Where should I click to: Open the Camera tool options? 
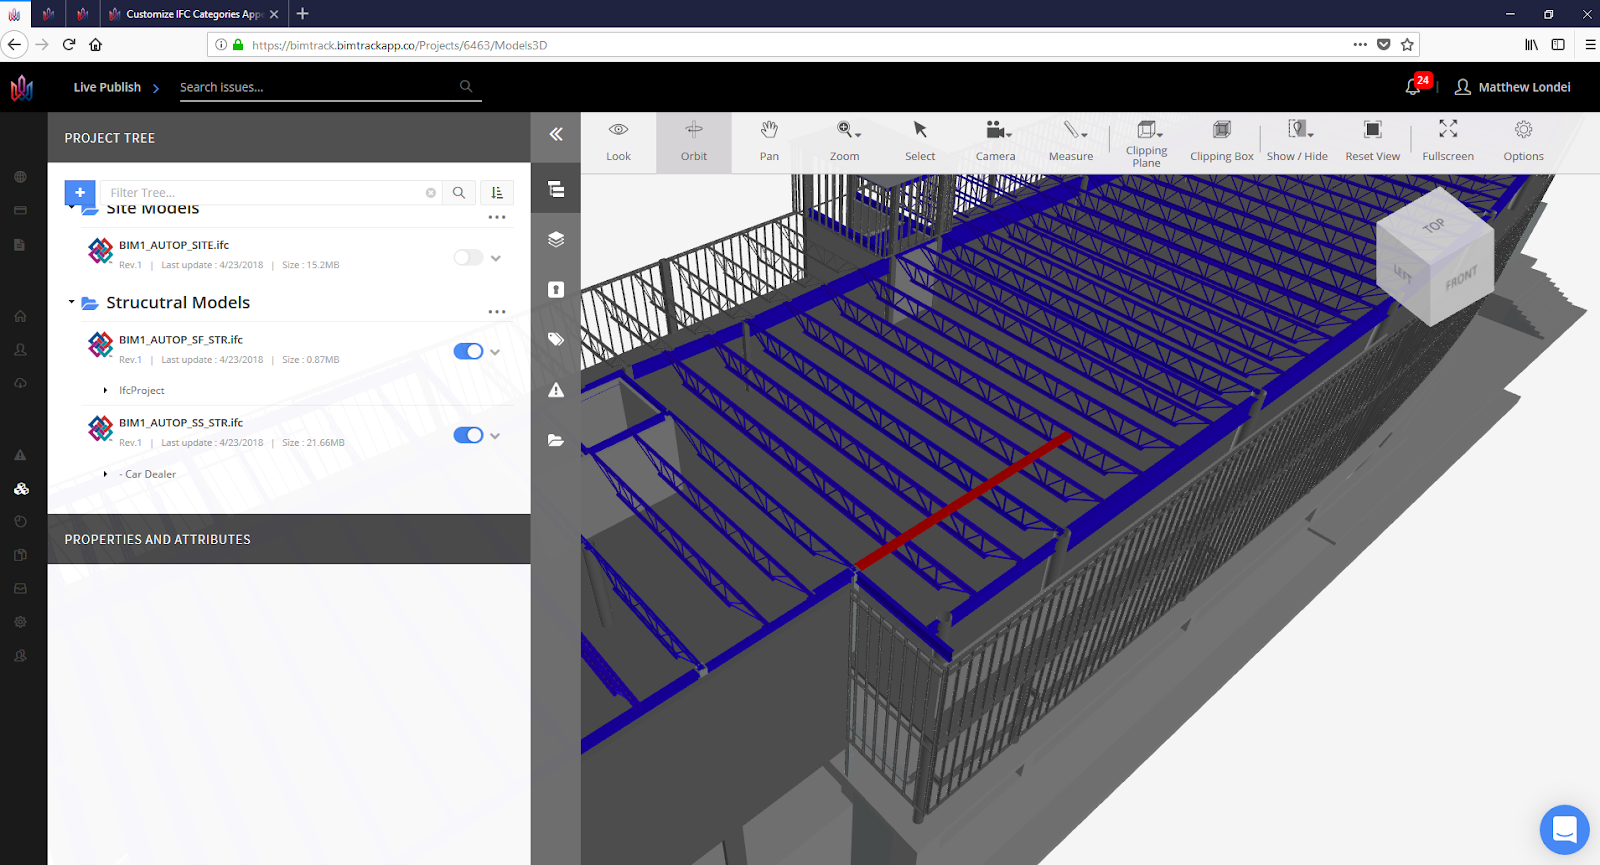click(x=996, y=142)
